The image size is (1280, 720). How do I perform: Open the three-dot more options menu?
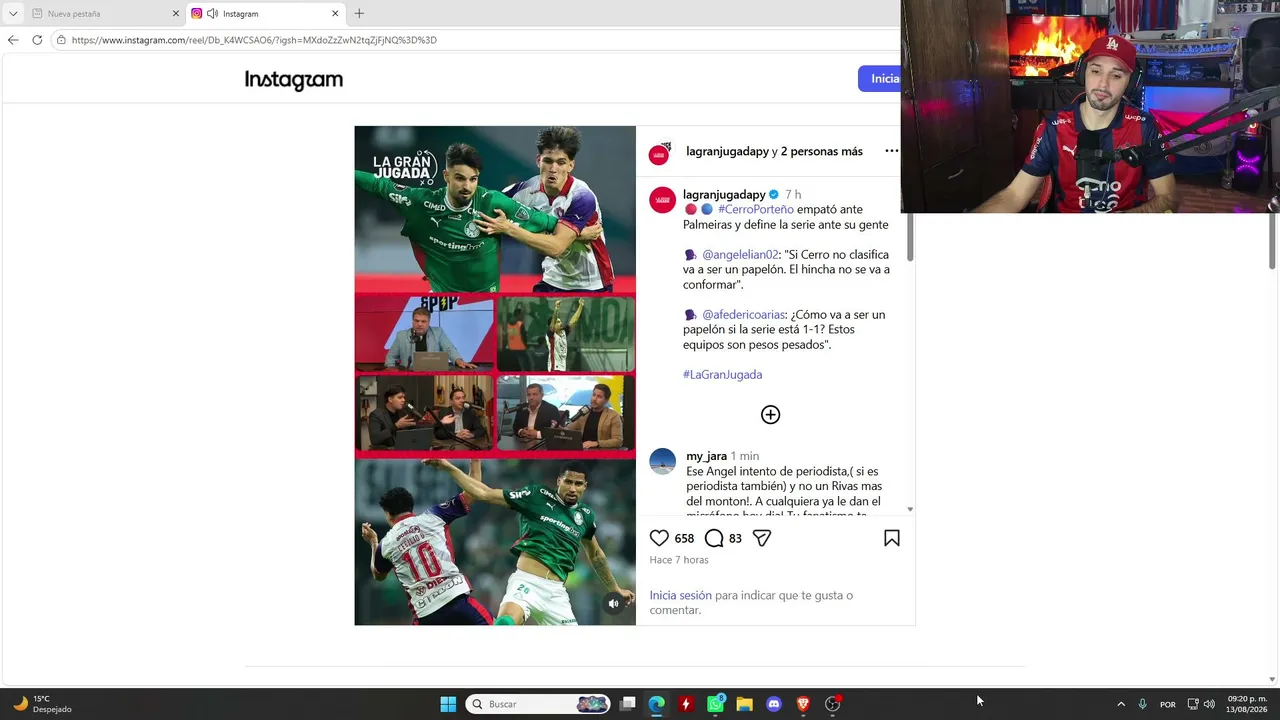coord(891,151)
